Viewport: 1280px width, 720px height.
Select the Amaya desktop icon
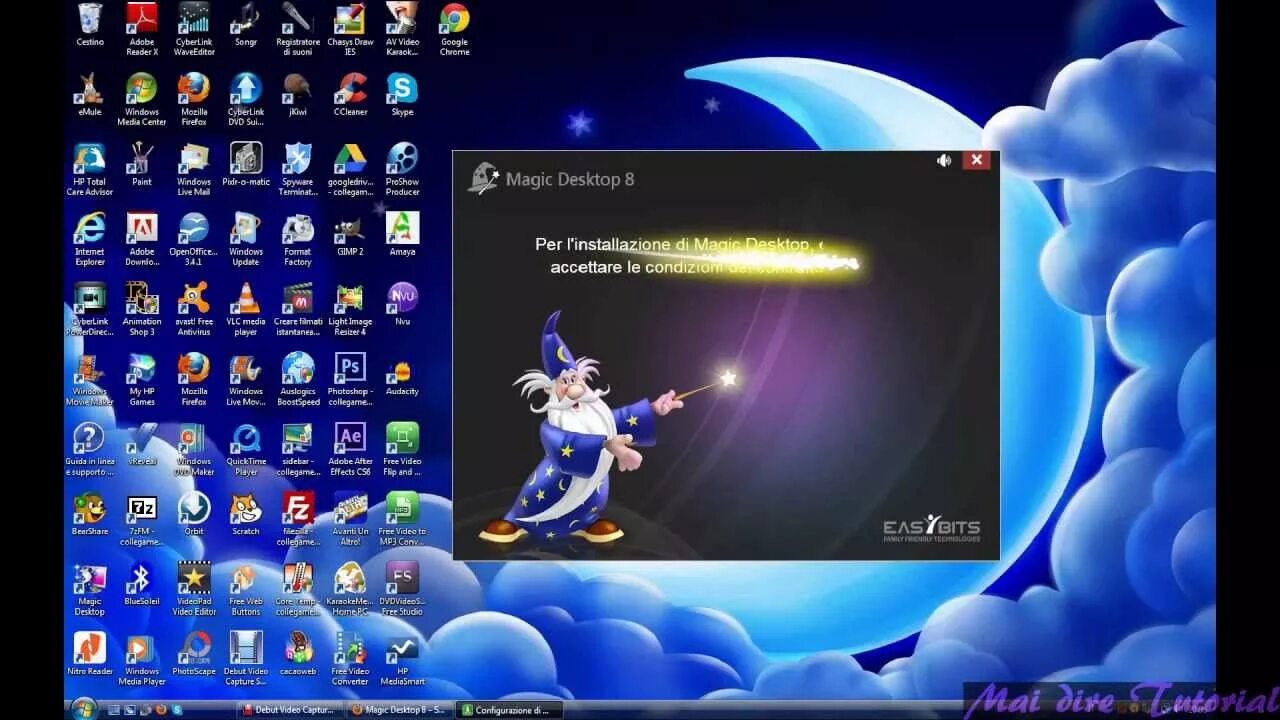pos(402,234)
